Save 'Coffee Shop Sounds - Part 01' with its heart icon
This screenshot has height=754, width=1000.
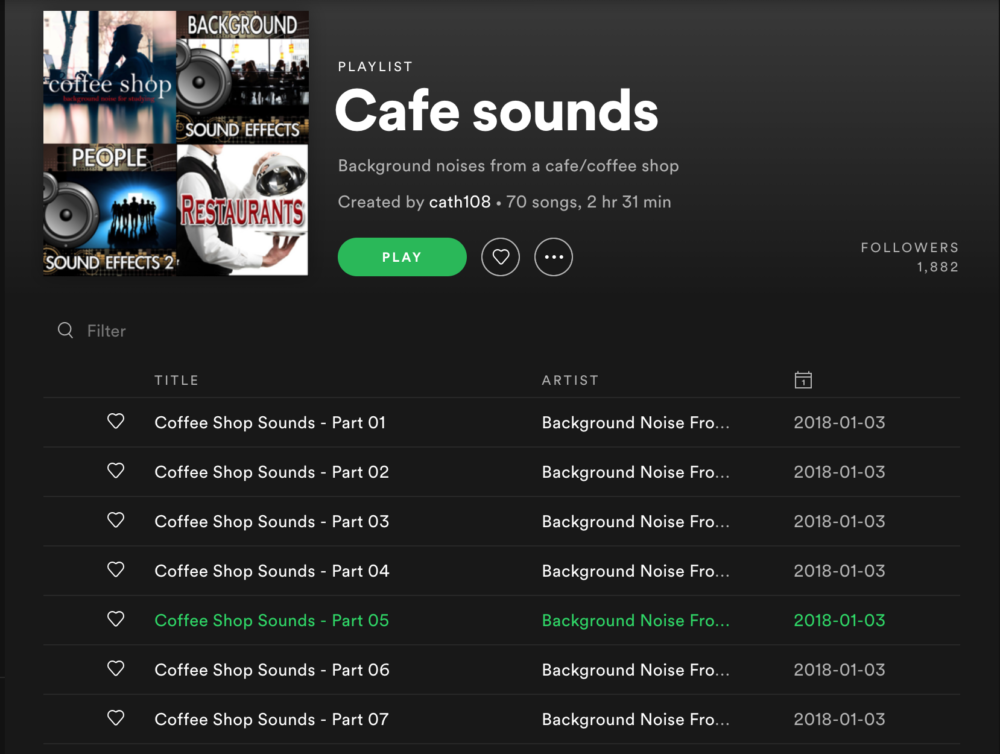[115, 422]
